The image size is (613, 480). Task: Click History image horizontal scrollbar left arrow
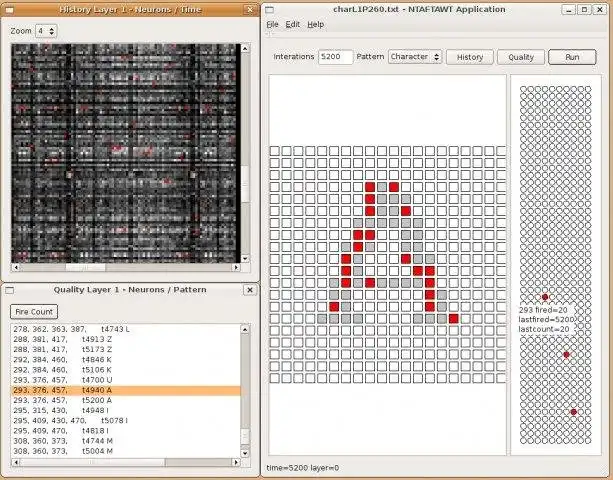tap(16, 267)
